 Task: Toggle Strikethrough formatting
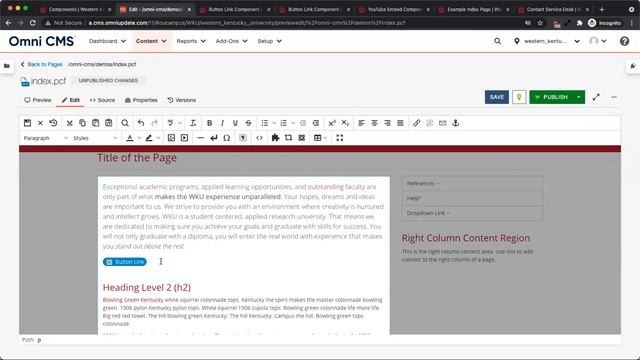pyautogui.click(x=248, y=123)
